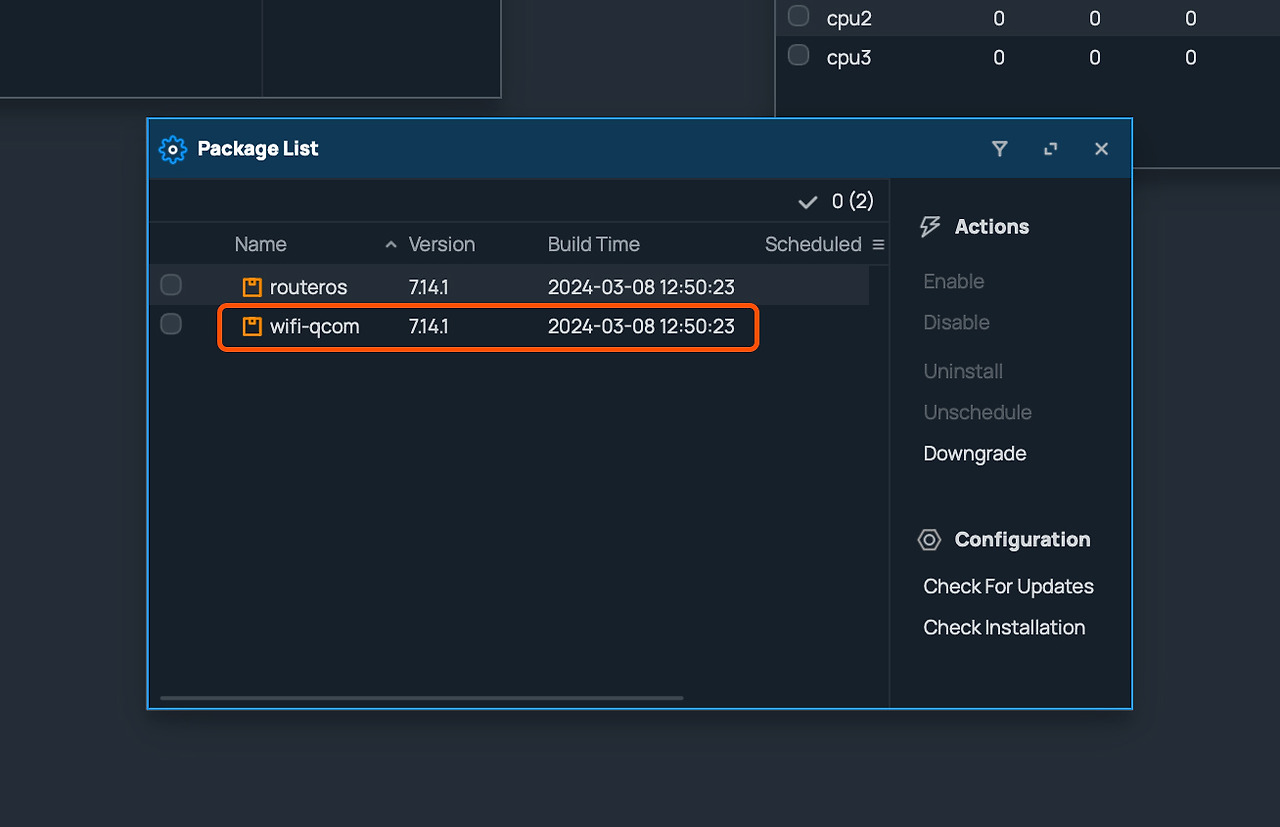Click the Package List title text

[x=258, y=149]
